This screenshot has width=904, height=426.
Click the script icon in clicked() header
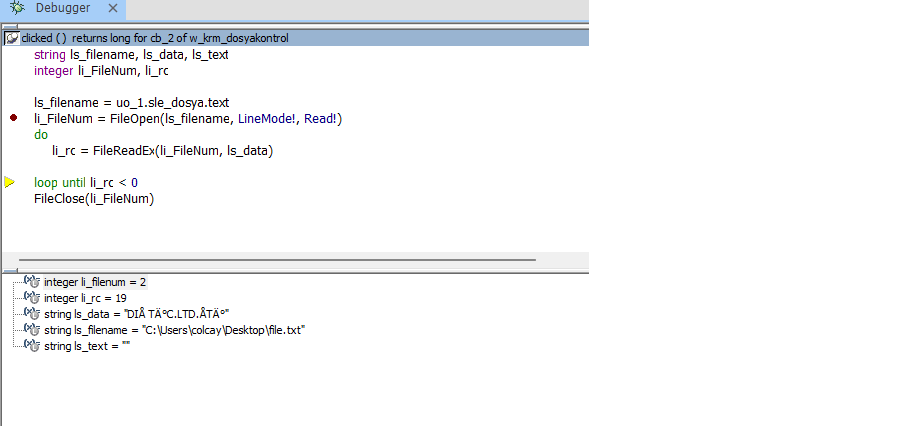tap(12, 38)
